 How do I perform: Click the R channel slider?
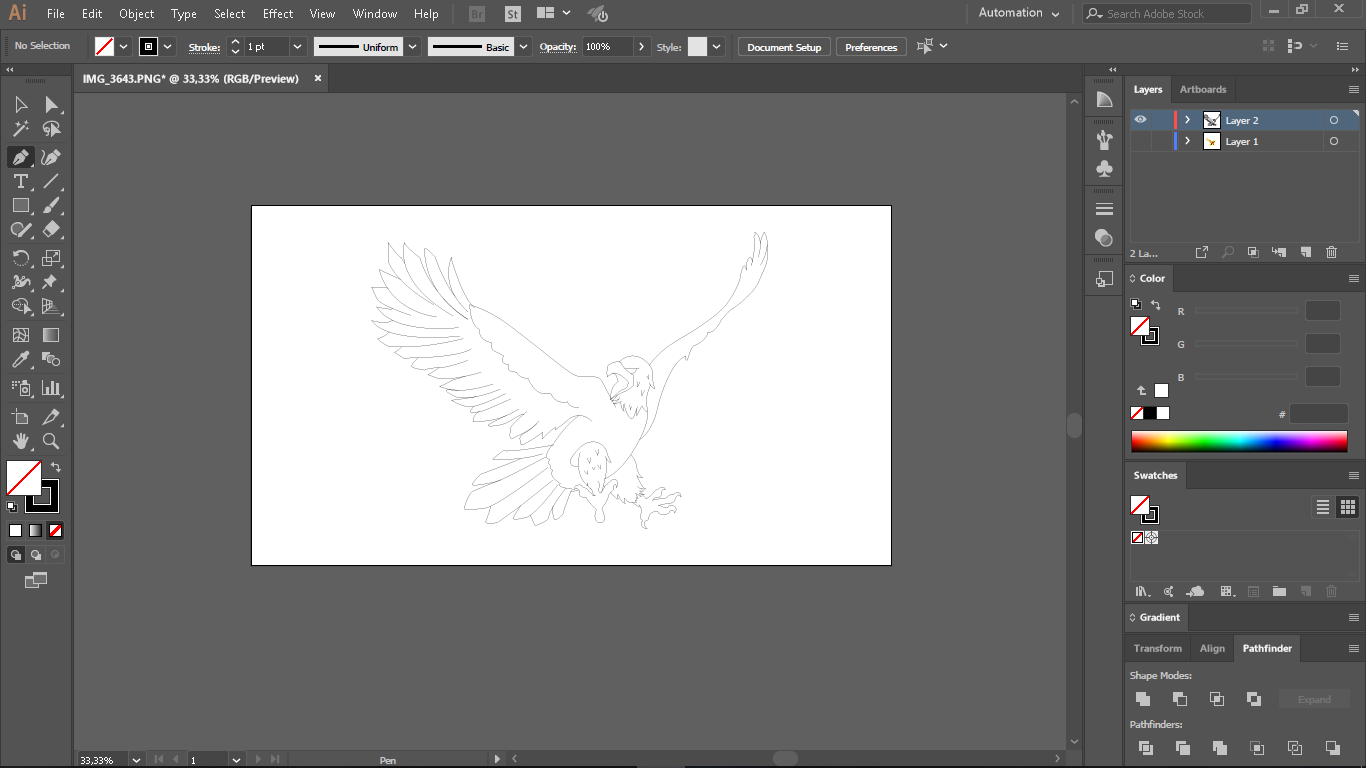pos(1247,312)
